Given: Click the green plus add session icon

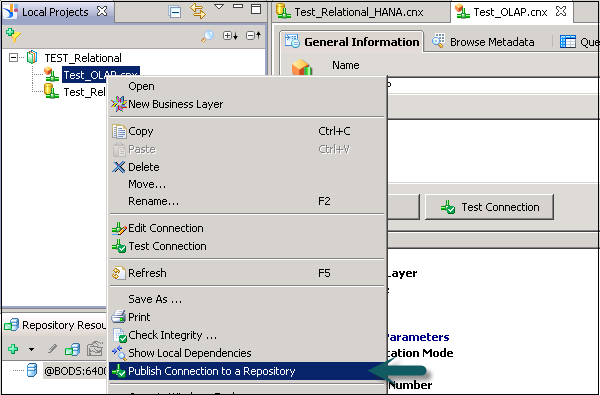Looking at the screenshot, I should pyautogui.click(x=13, y=349).
